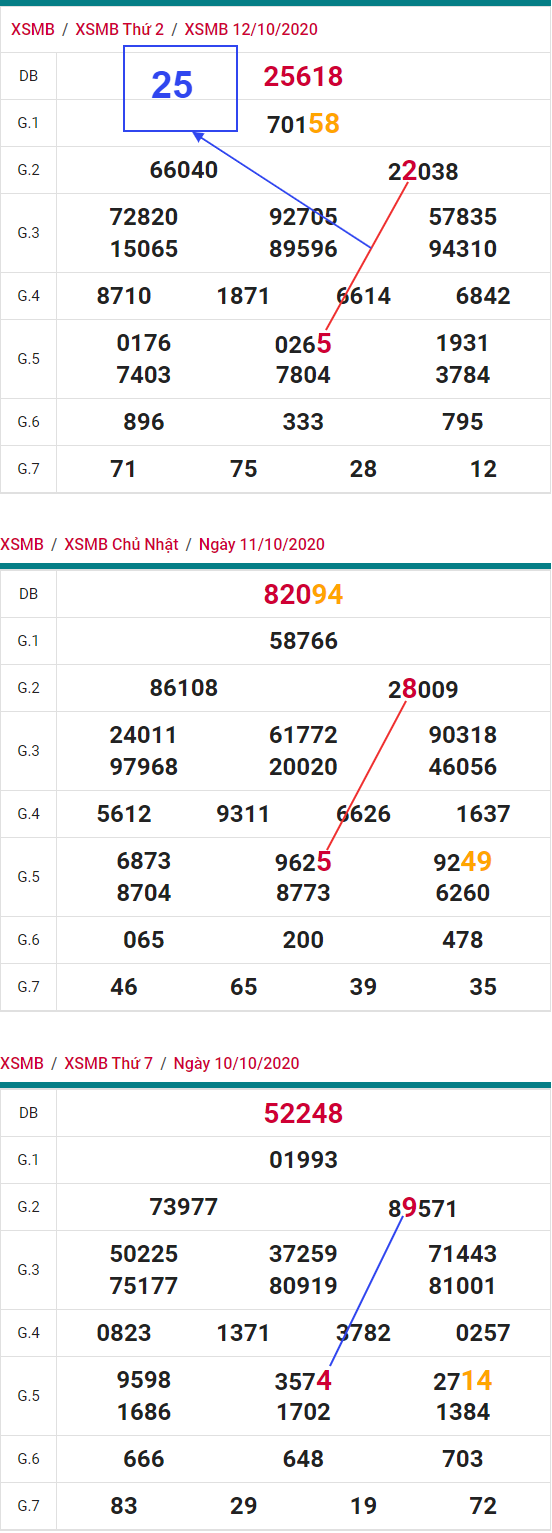This screenshot has width=552, height=1533.
Task: Select the G.7 number 83
Action: (124, 1506)
